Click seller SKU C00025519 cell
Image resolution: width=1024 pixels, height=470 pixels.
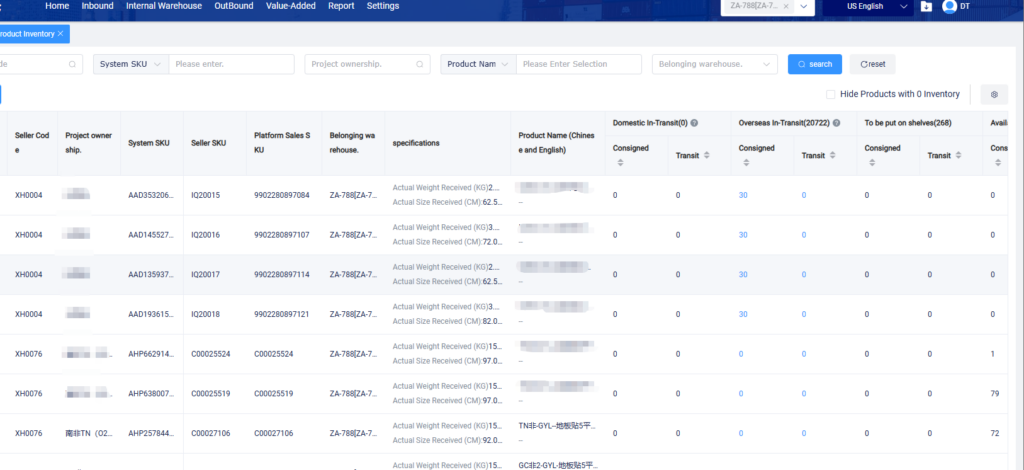pos(210,394)
